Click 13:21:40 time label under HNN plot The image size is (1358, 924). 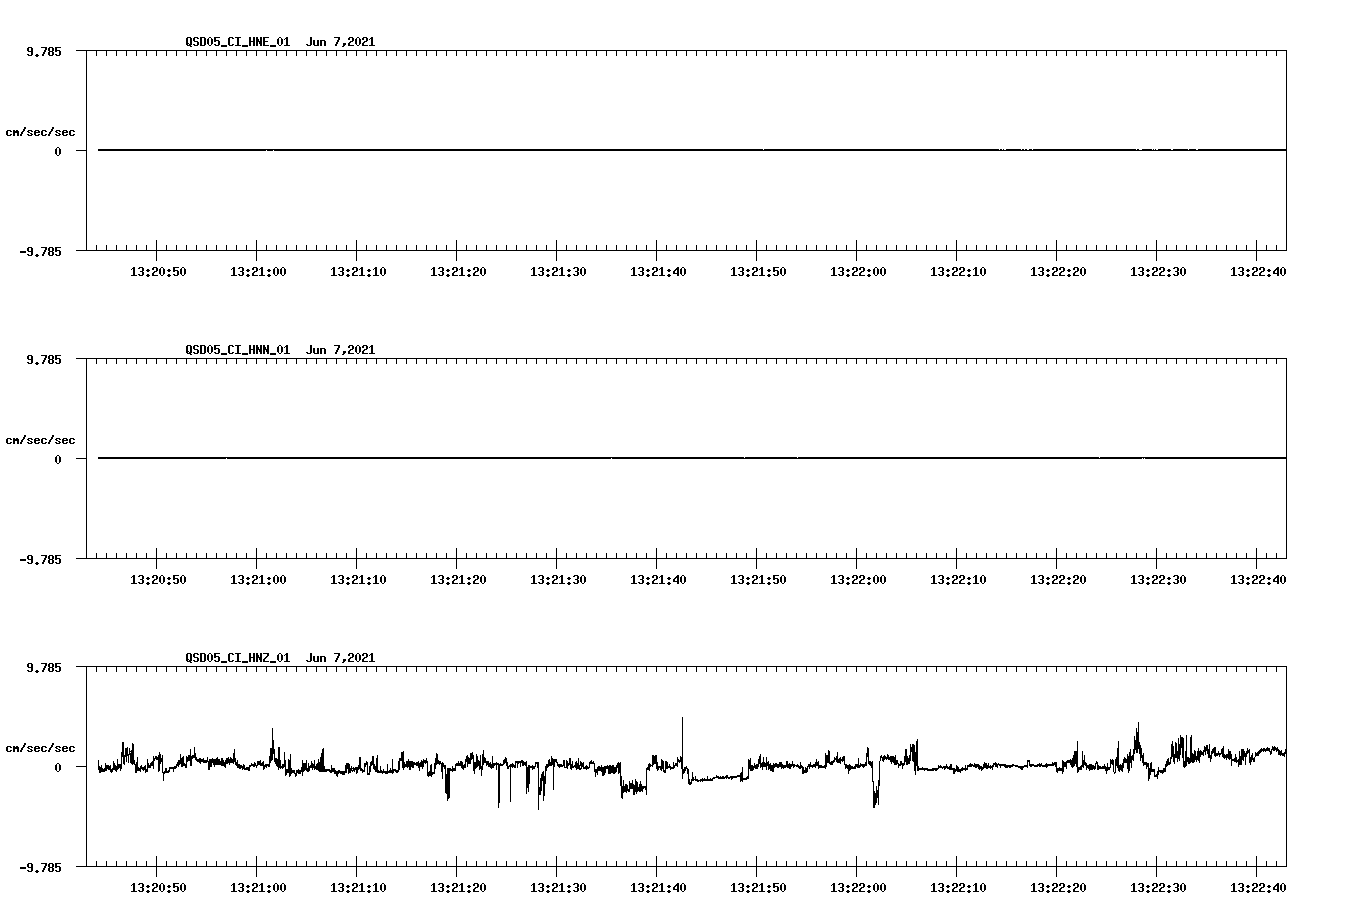[x=658, y=580]
